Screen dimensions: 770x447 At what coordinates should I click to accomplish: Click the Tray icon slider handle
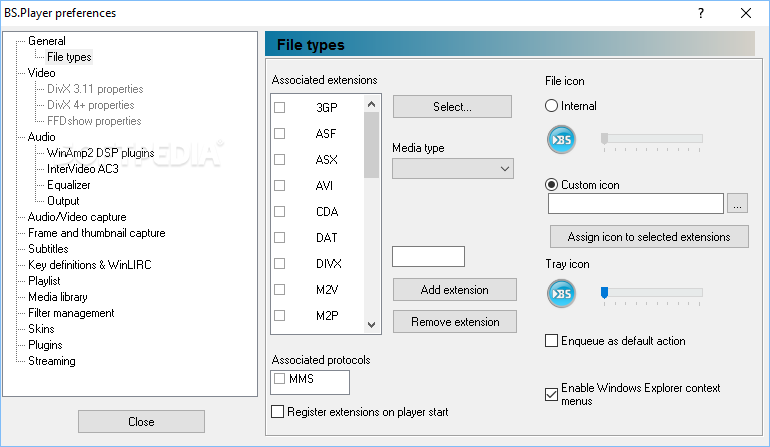(605, 293)
